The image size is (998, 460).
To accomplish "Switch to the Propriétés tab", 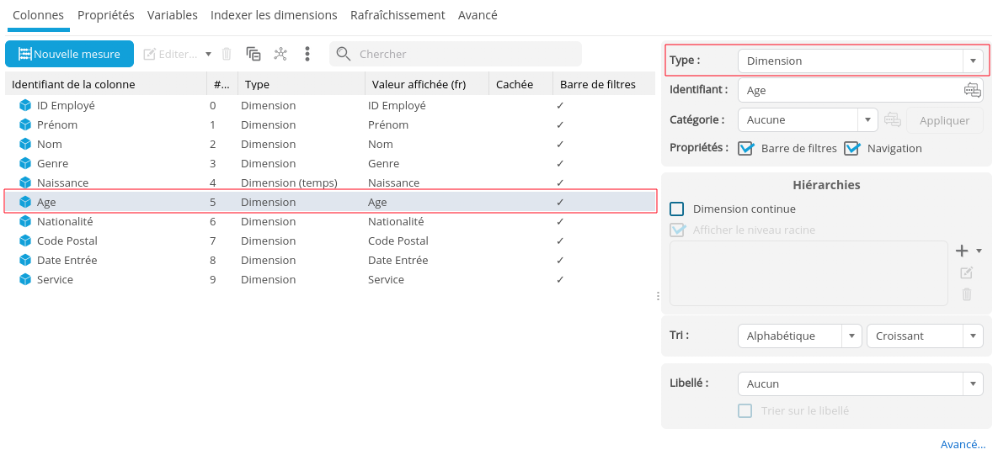I will [x=106, y=15].
